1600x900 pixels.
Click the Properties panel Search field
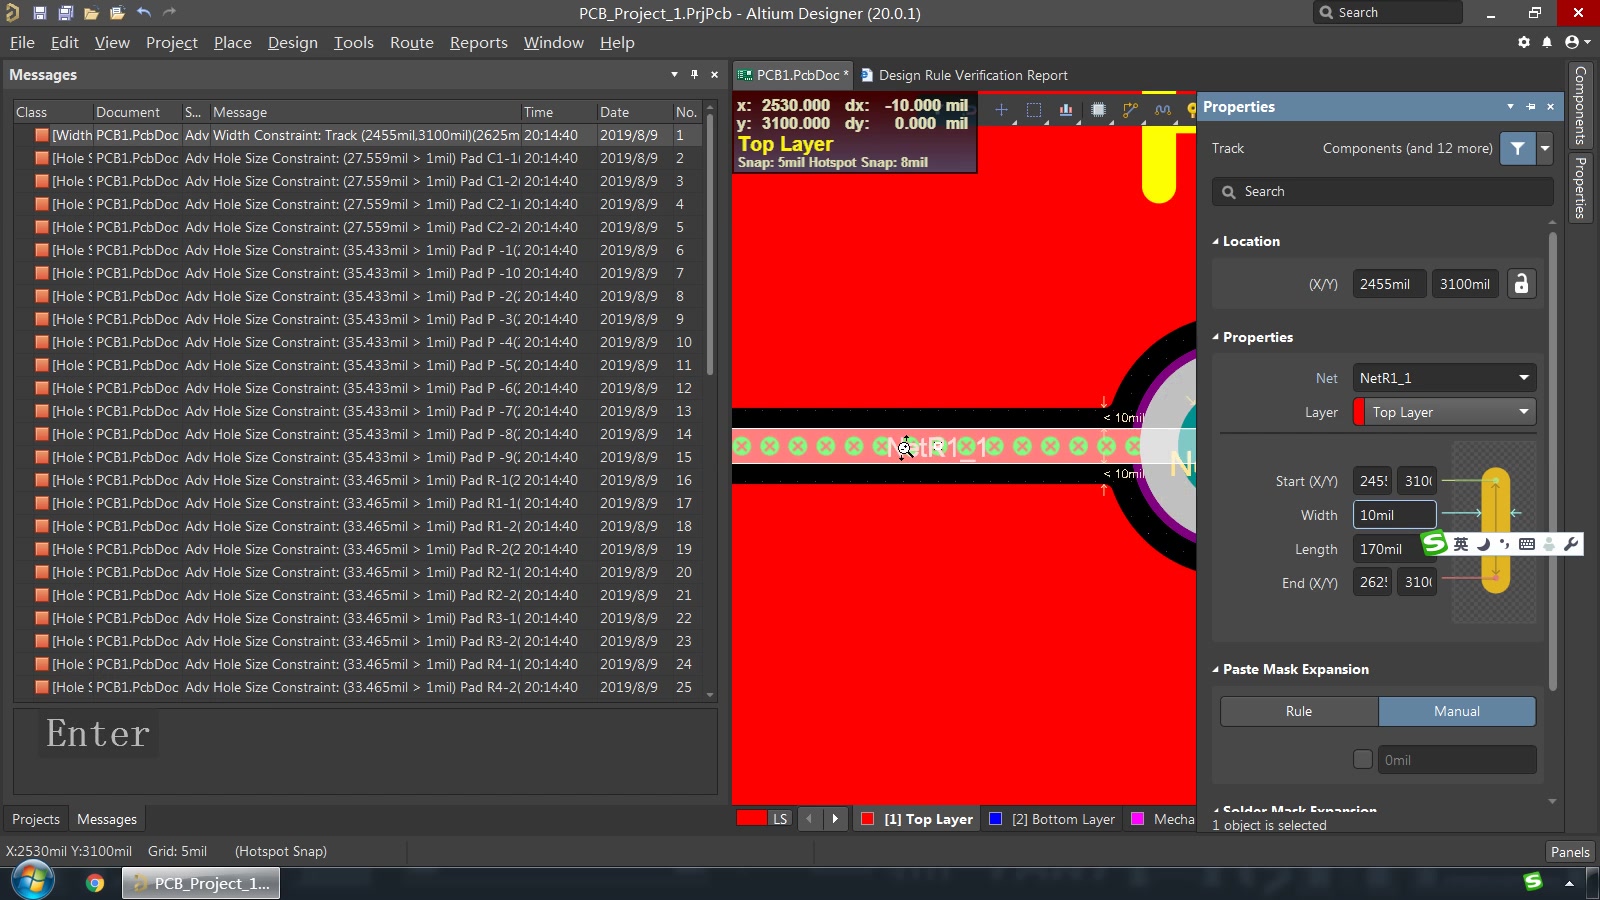click(x=1383, y=191)
